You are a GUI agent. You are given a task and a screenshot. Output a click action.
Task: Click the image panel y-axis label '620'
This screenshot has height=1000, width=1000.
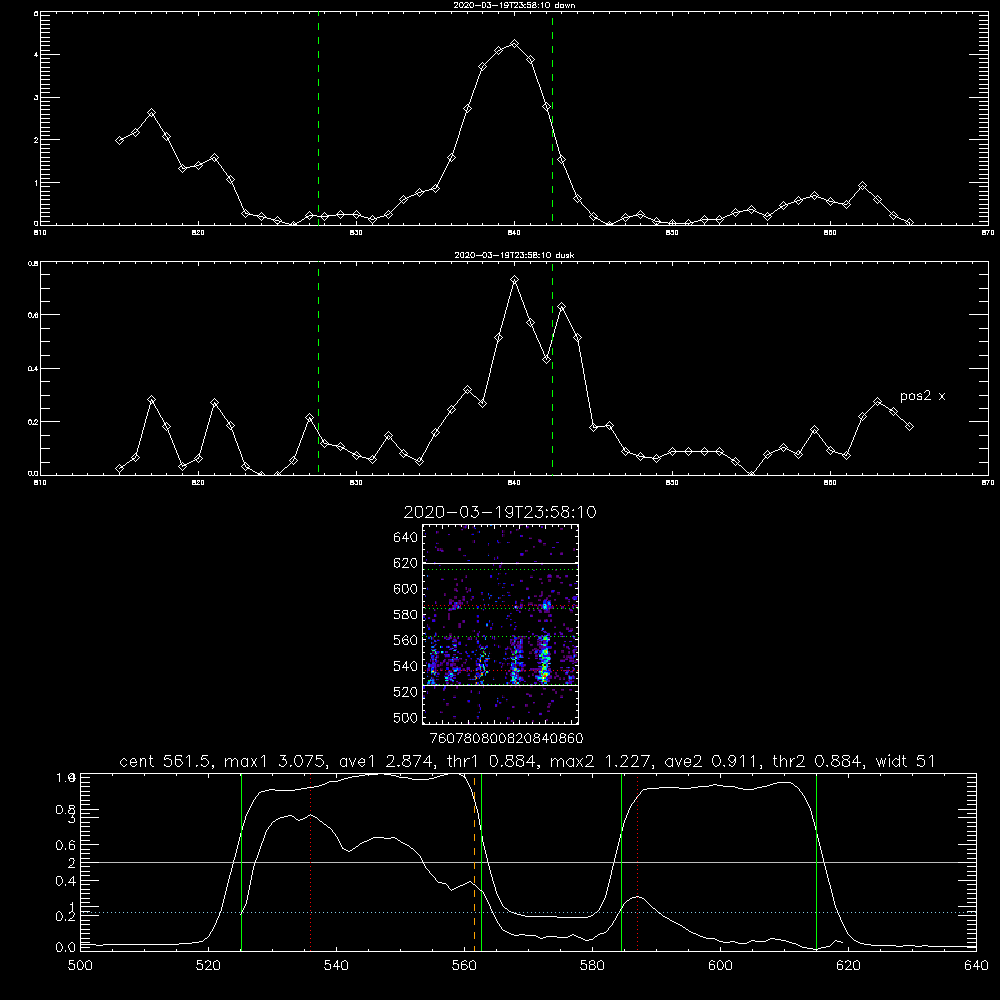406,563
